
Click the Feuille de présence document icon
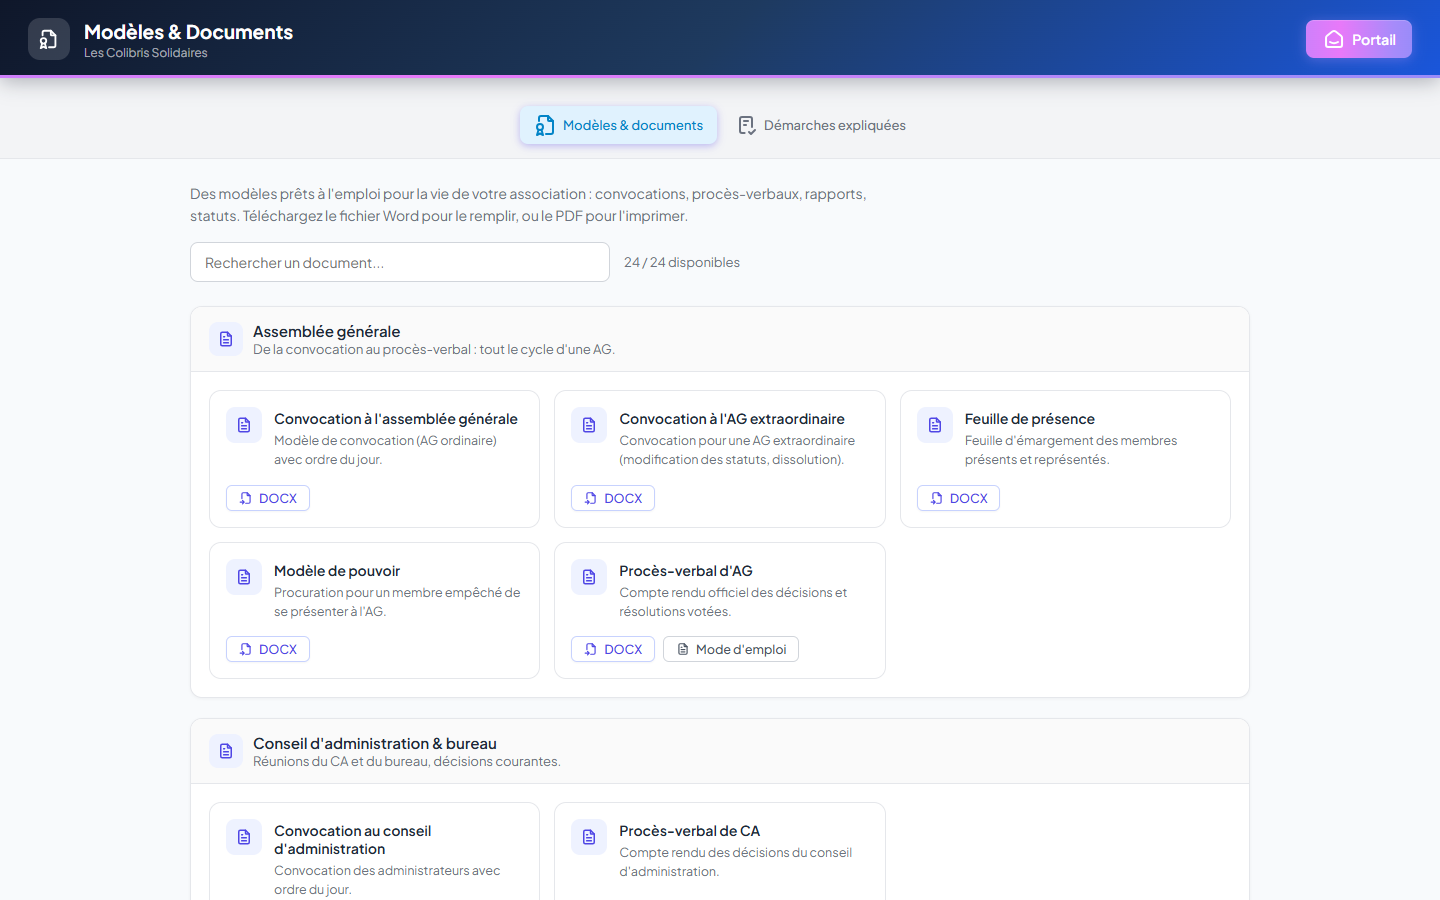[x=935, y=425]
